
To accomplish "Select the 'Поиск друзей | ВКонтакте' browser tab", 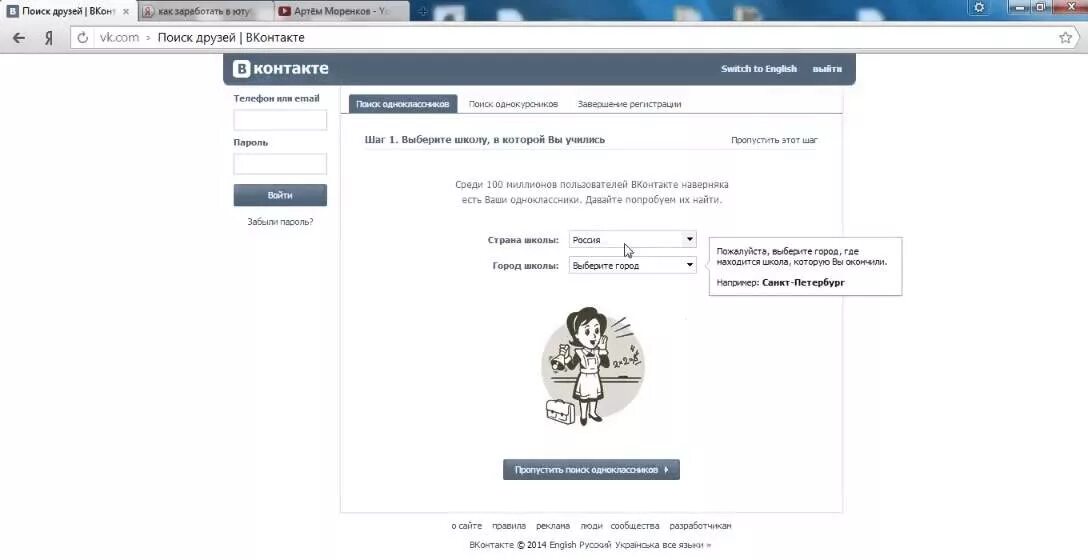I will tap(68, 12).
